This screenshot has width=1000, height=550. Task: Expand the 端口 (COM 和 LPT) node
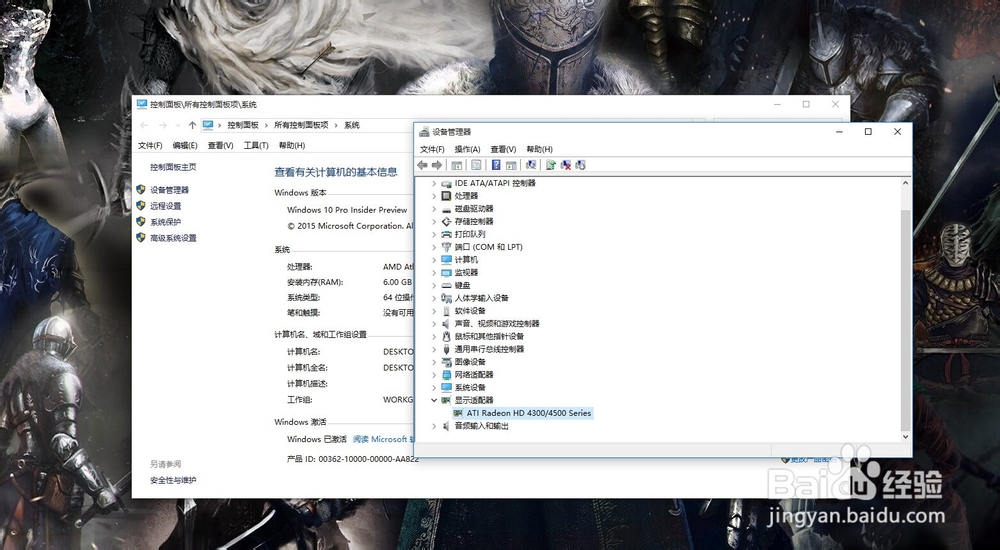tap(434, 247)
